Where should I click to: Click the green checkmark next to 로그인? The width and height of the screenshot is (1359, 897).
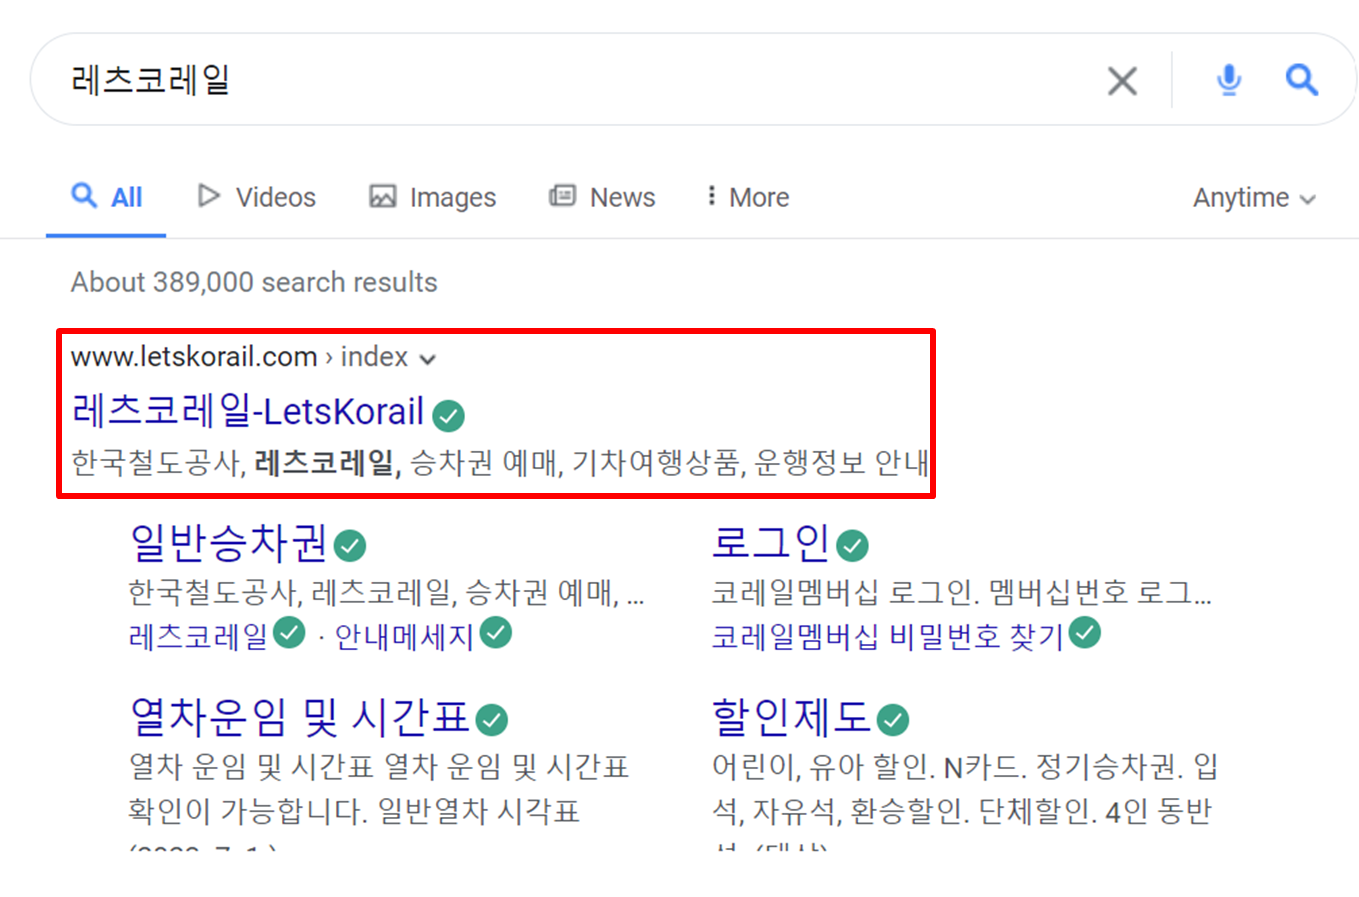851,543
